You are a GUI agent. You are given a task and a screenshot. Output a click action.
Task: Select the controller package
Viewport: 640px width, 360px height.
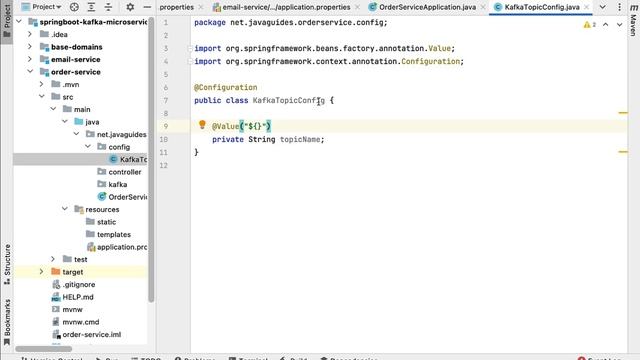pos(120,172)
